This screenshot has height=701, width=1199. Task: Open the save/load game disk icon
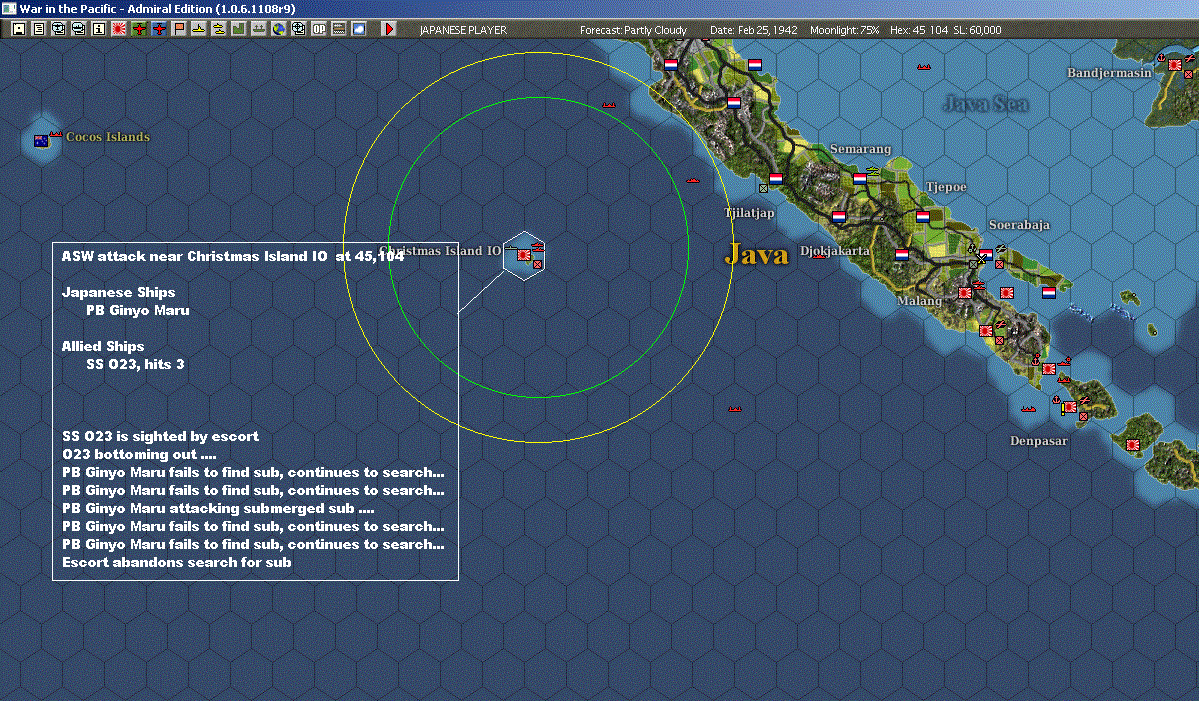pos(18,29)
